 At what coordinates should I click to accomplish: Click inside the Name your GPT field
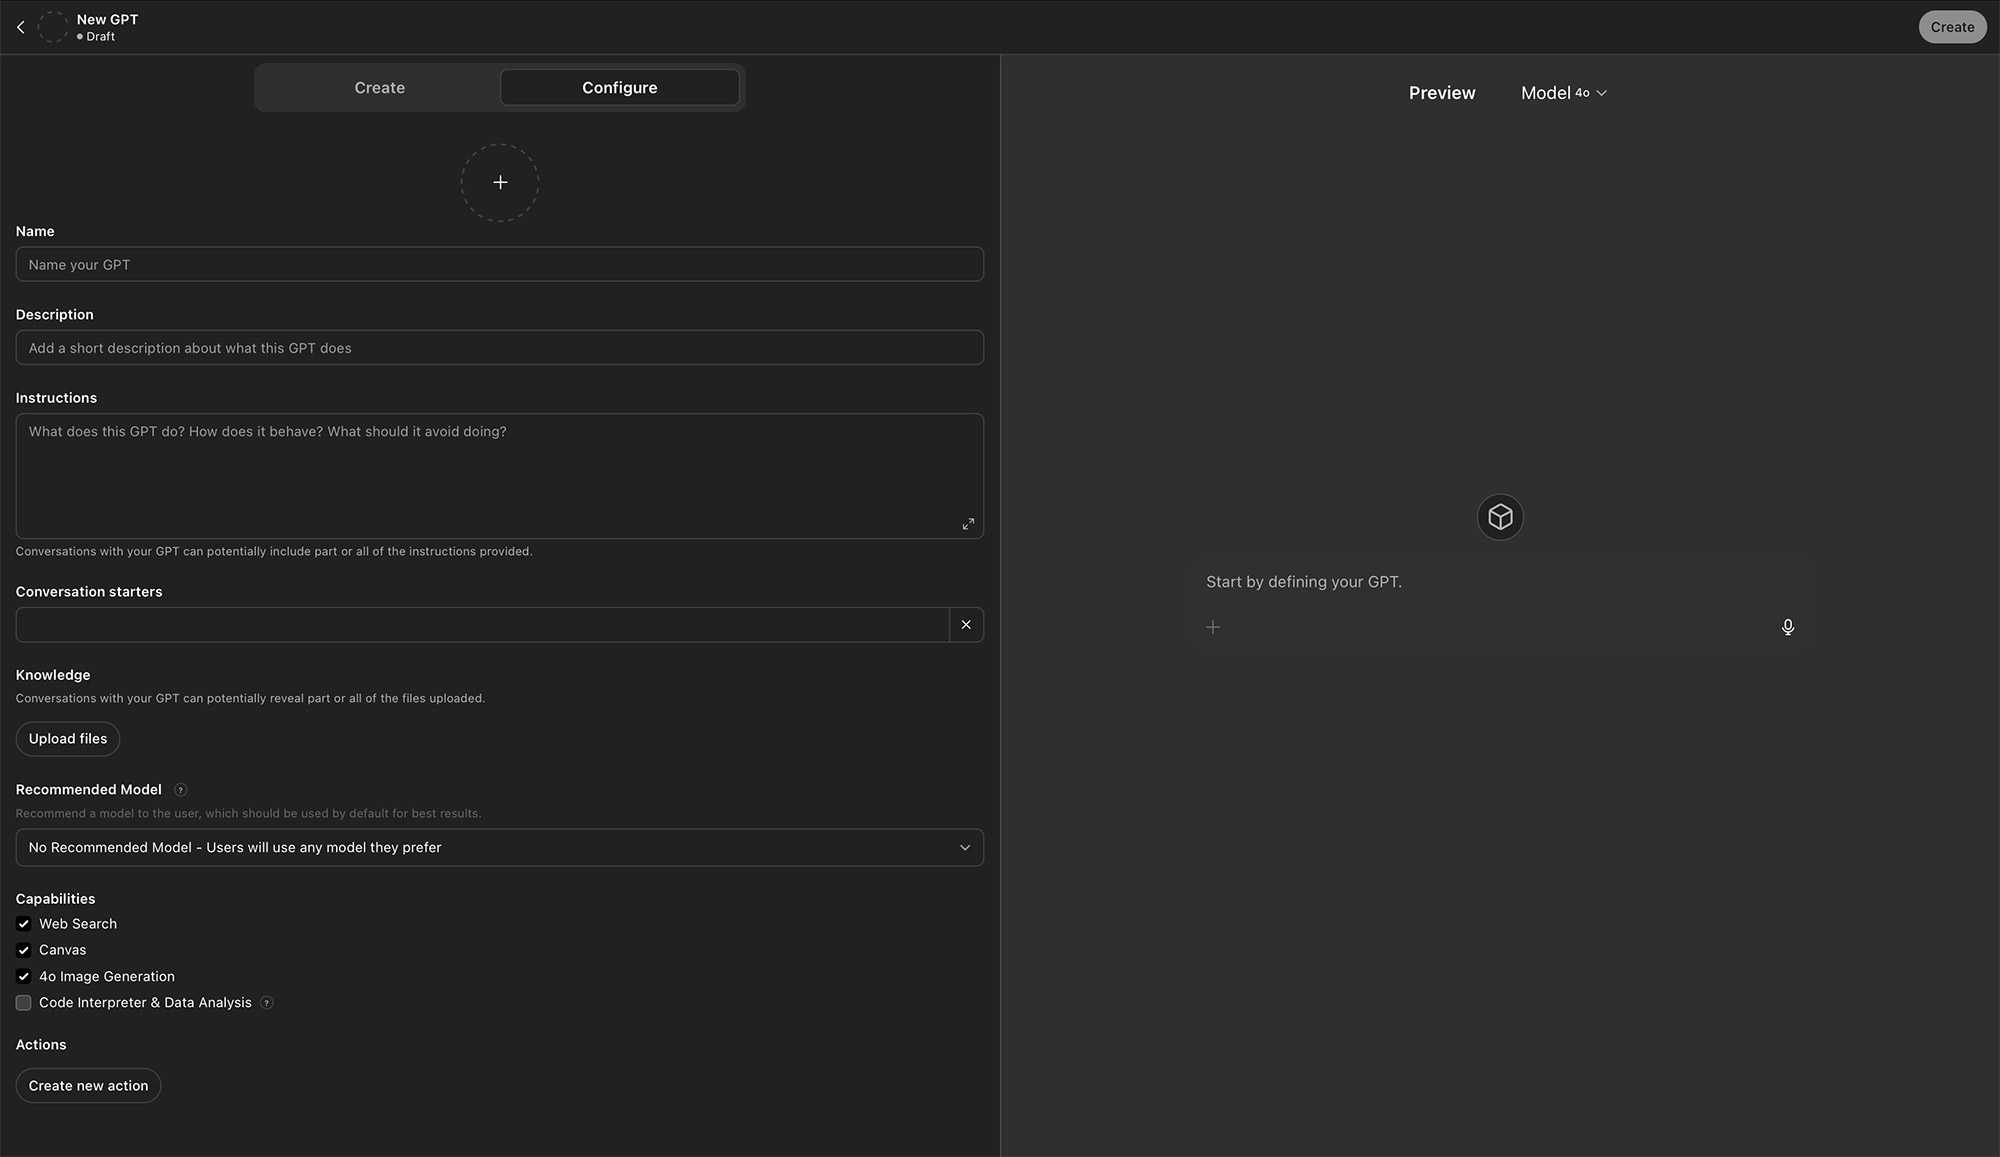click(499, 264)
